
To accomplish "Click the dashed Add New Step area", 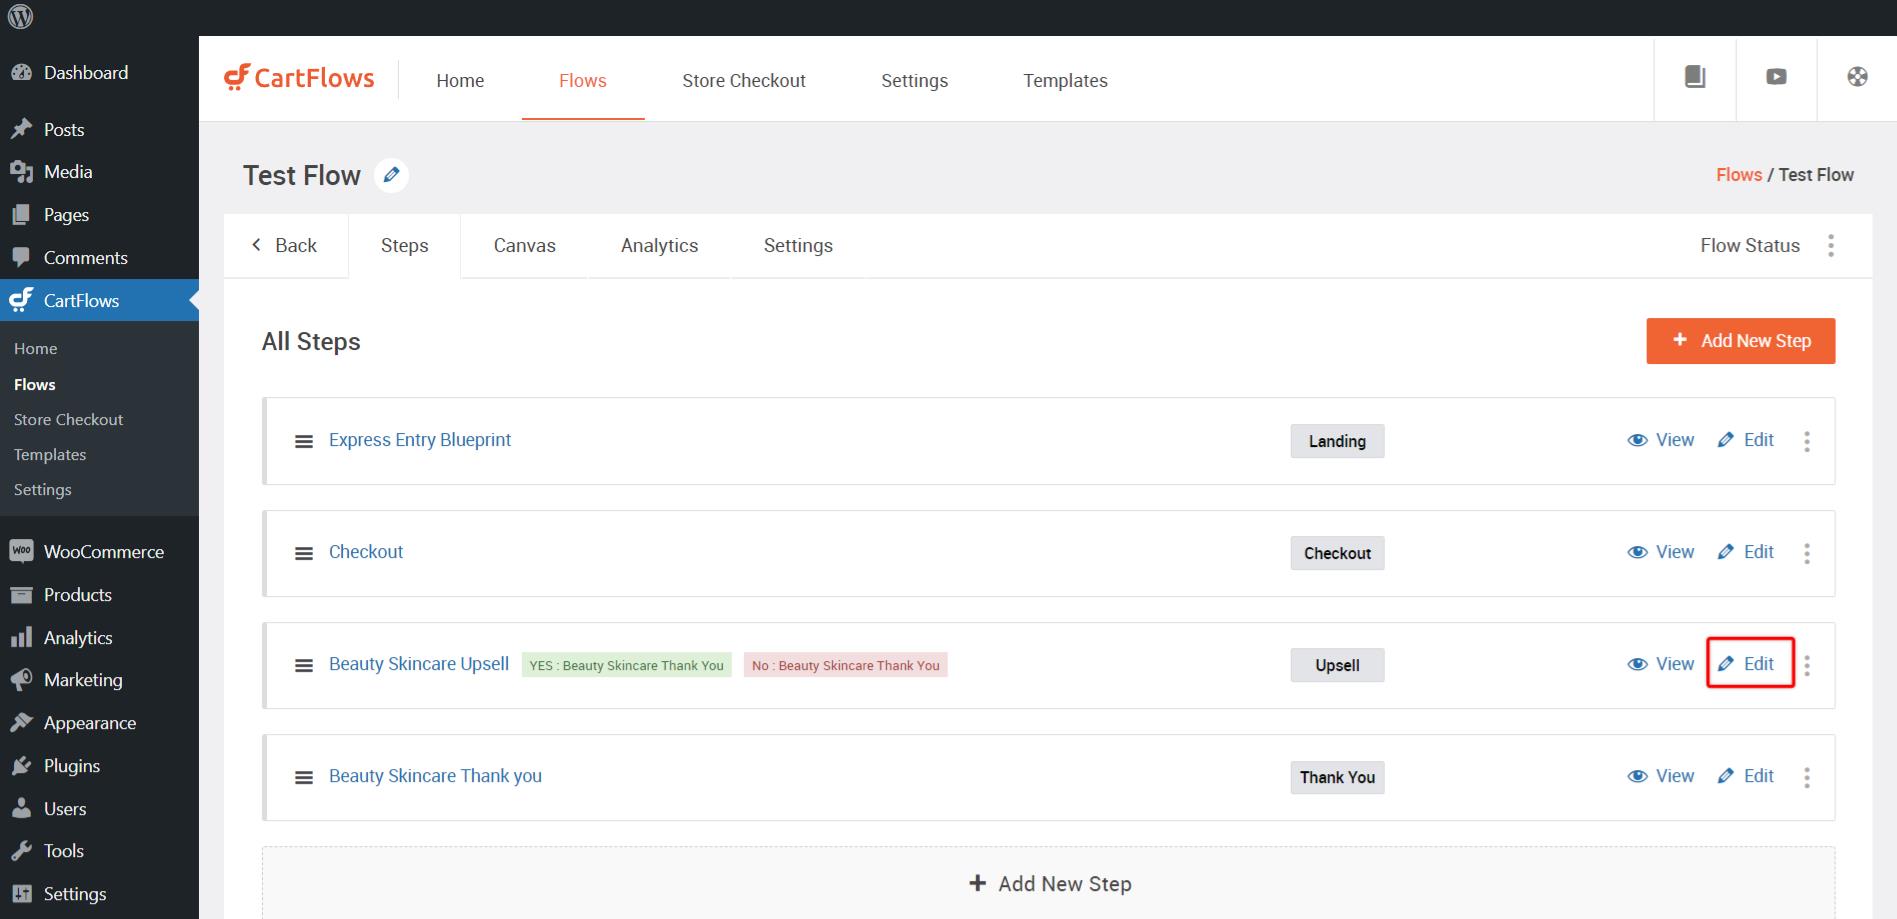I will [1049, 884].
